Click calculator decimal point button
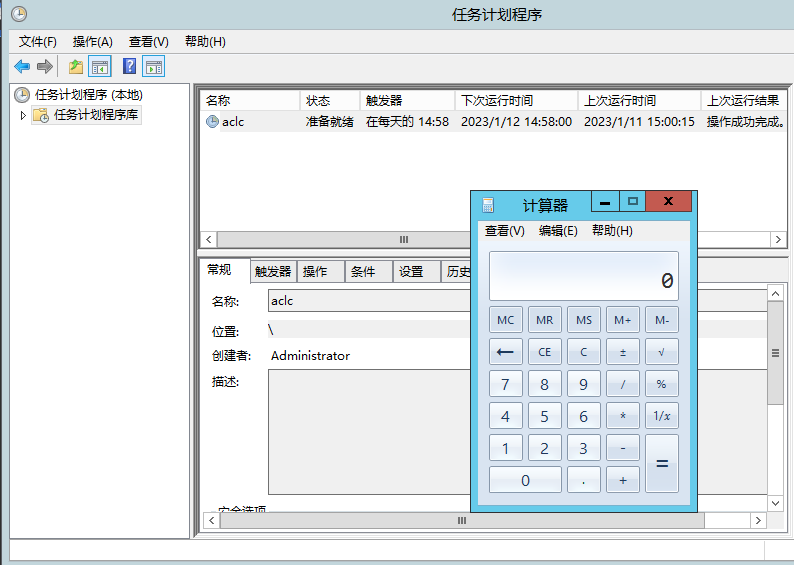 [x=583, y=479]
